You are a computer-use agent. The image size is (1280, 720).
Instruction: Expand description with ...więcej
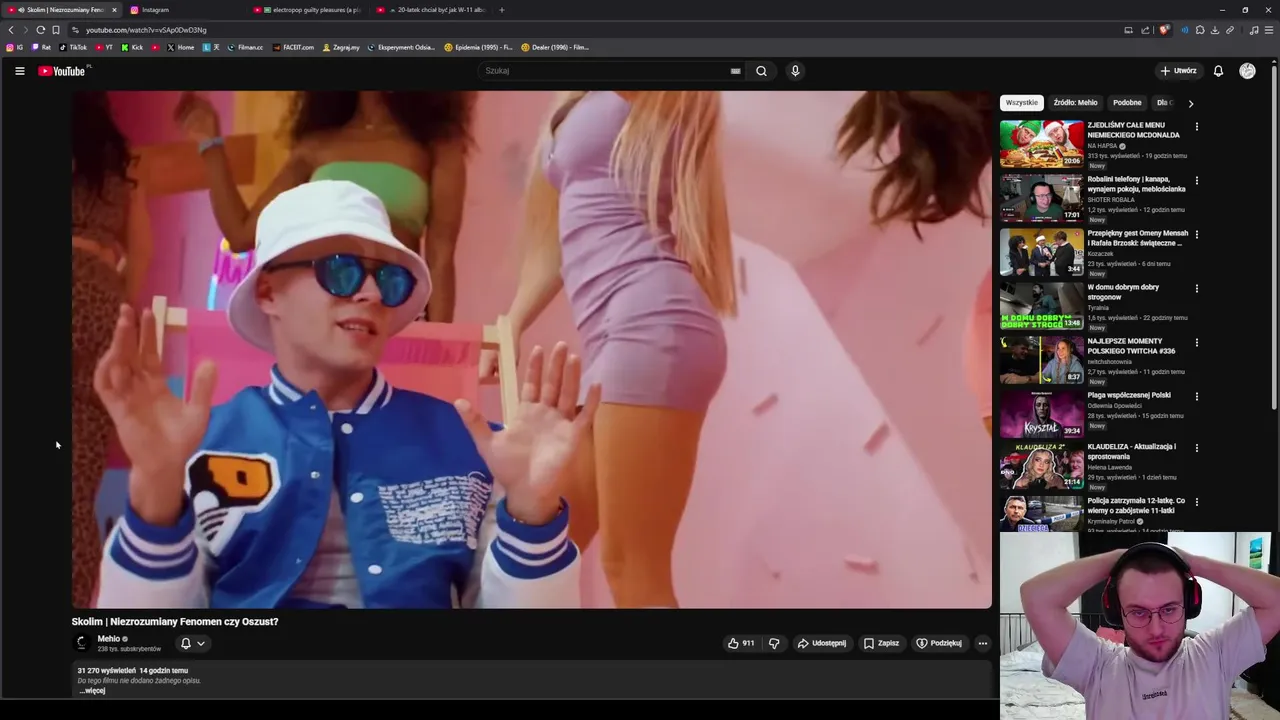pos(92,690)
